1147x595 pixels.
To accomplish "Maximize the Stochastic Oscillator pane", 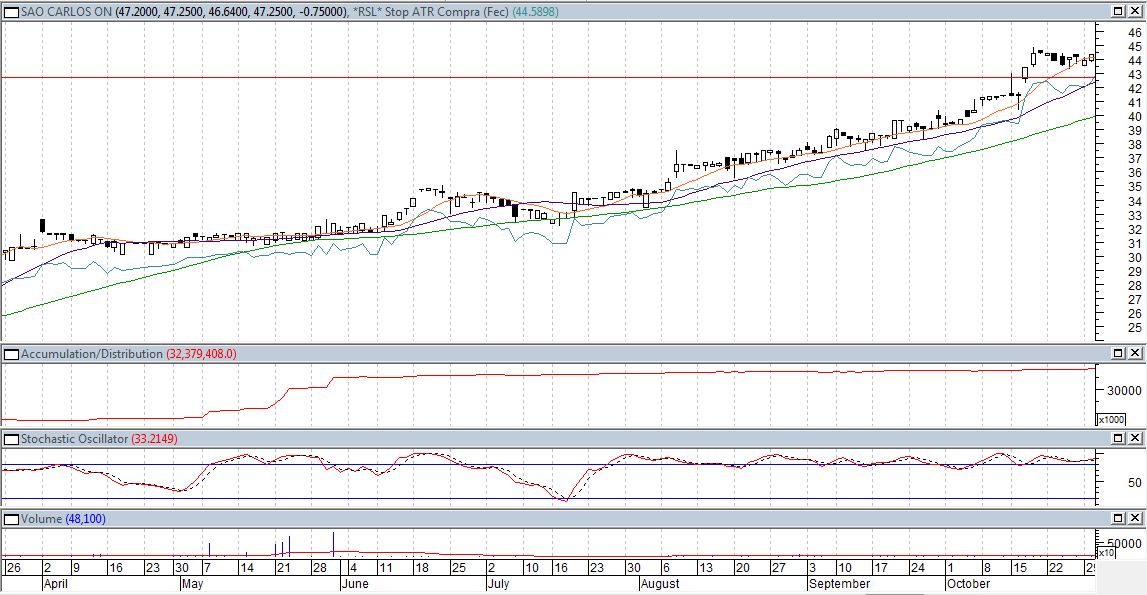I will (x=1120, y=438).
